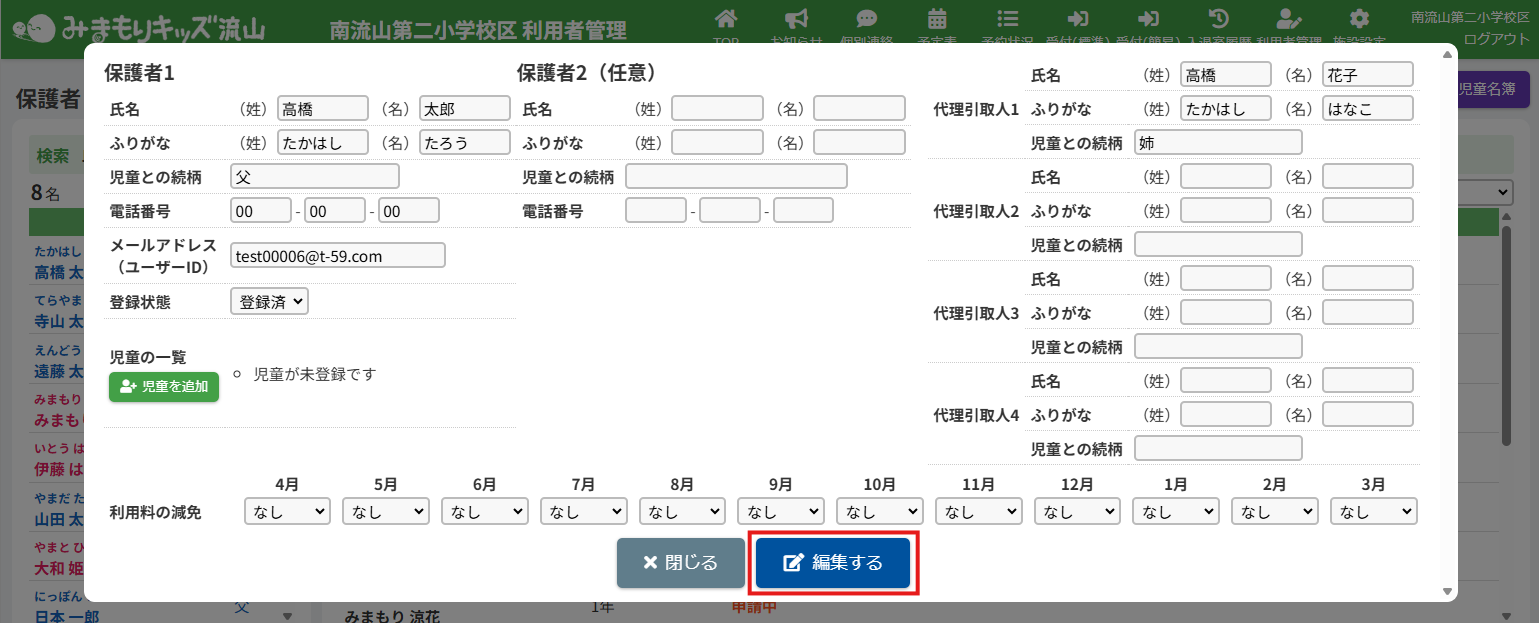Open 個別連絡 speech bubble icon
The width and height of the screenshot is (1539, 623).
(x=867, y=20)
